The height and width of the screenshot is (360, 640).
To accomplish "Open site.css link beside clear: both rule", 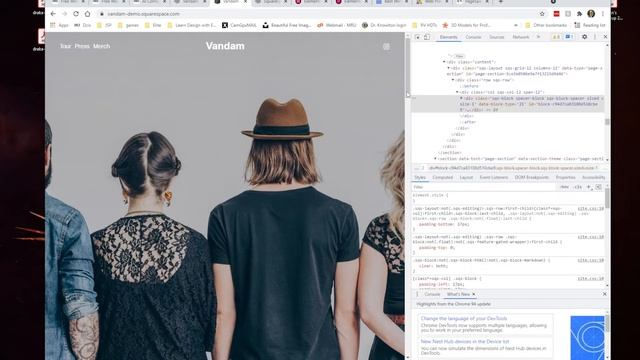I will coord(591,260).
